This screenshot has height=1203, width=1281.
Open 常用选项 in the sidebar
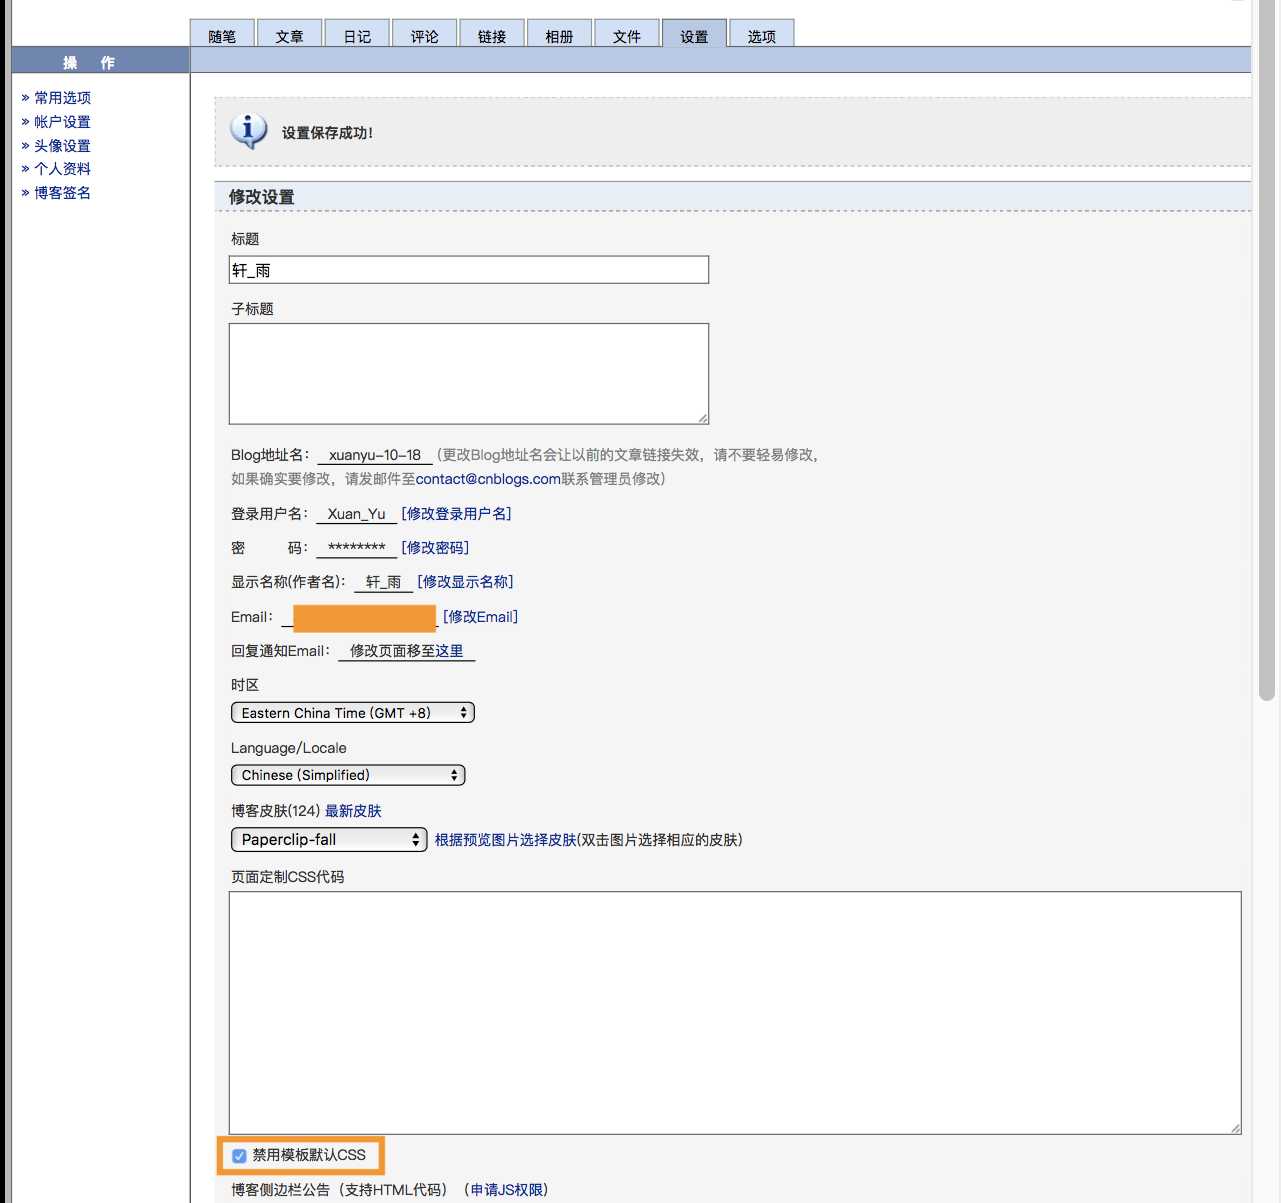coord(62,98)
